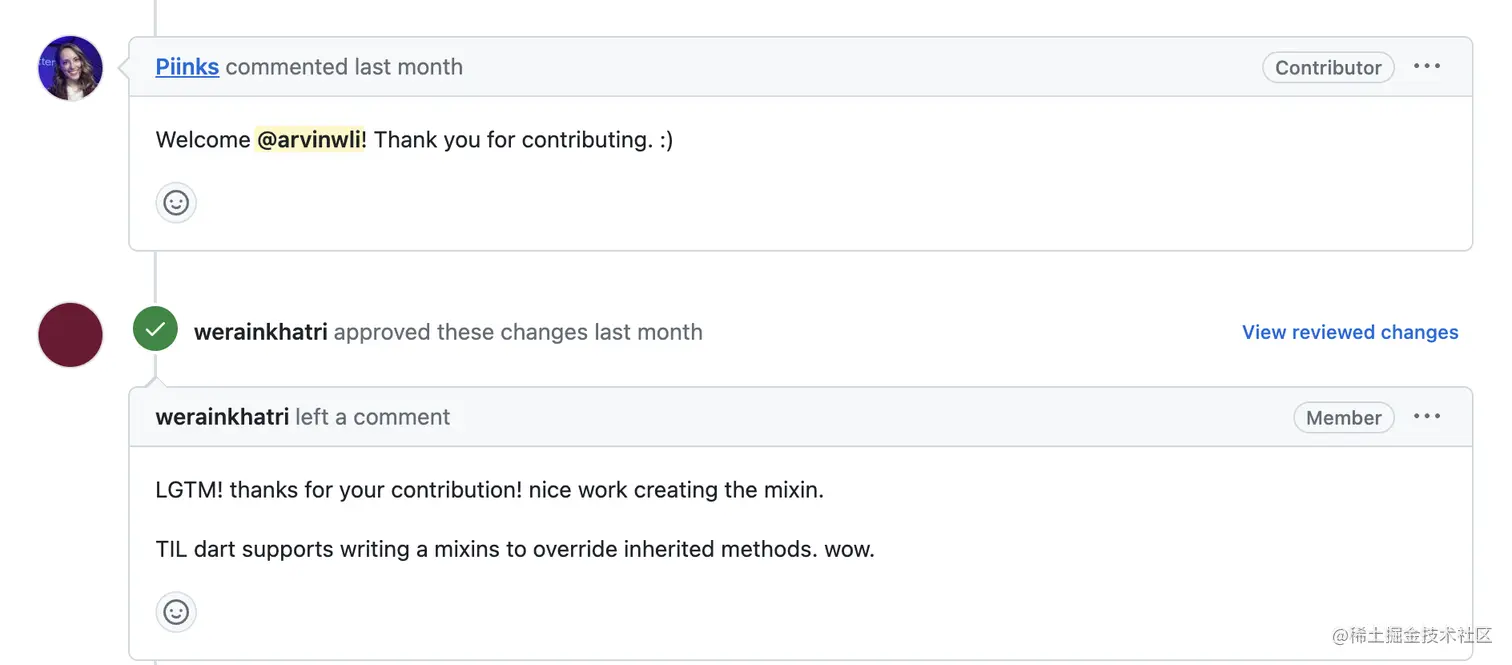Click the @arvinwli mention
This screenshot has height=665, width=1512.
(x=310, y=140)
